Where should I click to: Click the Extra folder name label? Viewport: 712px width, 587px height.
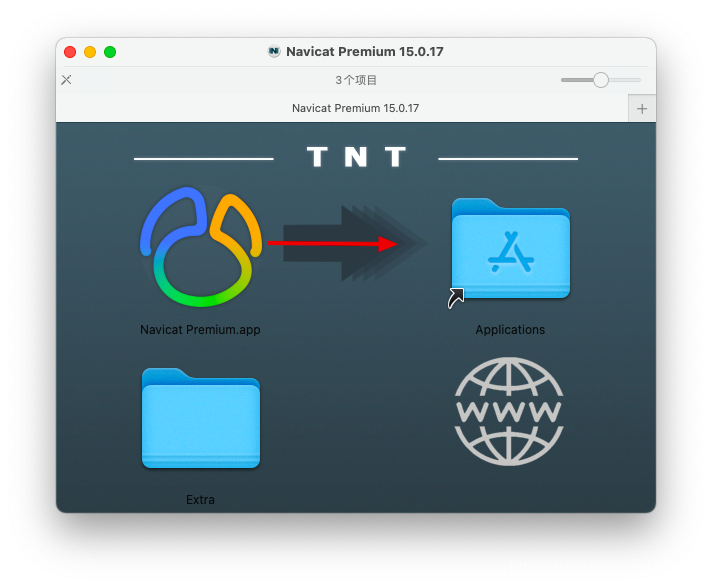tap(200, 500)
